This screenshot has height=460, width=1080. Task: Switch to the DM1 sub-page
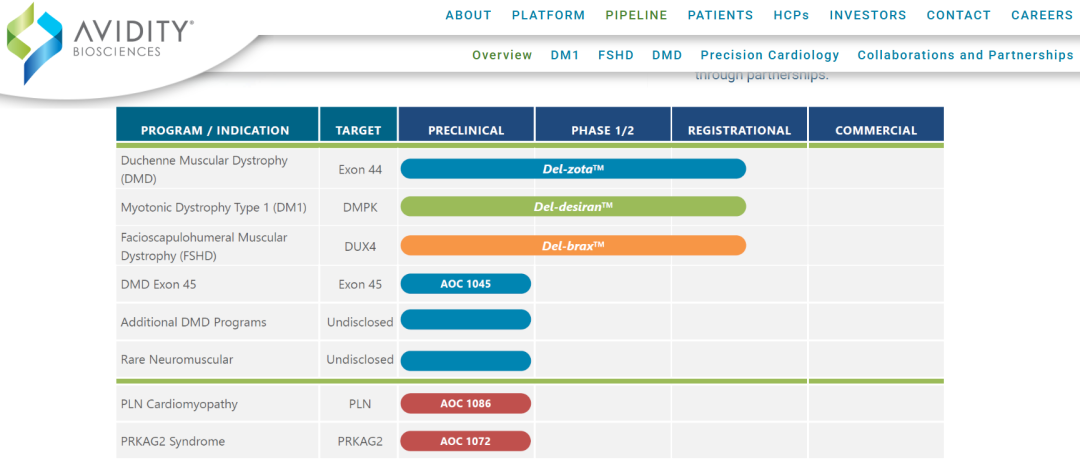[x=565, y=55]
